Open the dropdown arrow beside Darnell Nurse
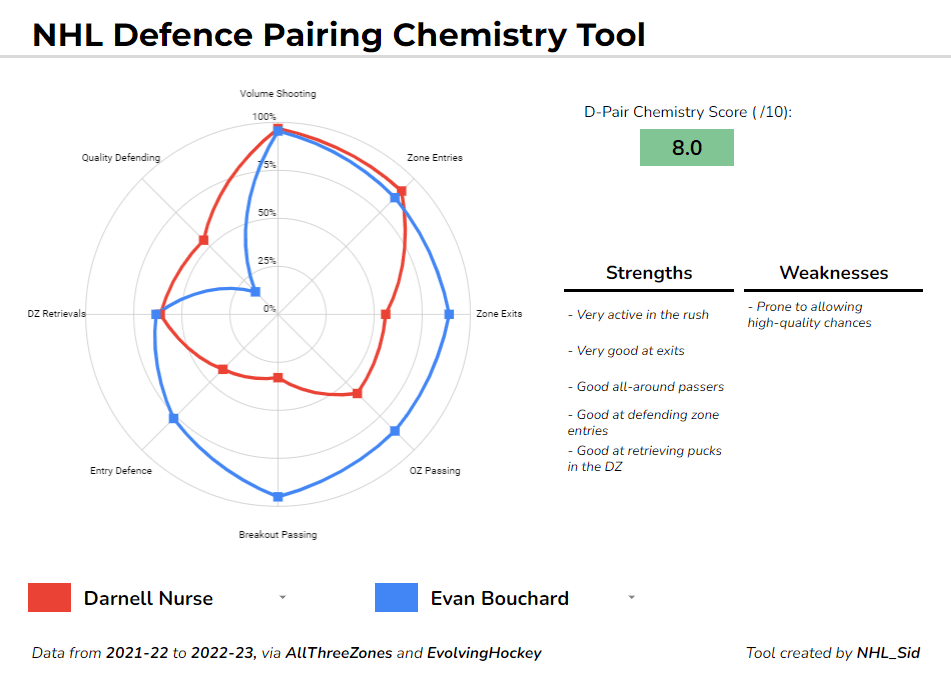This screenshot has height=681, width=951. 282,598
